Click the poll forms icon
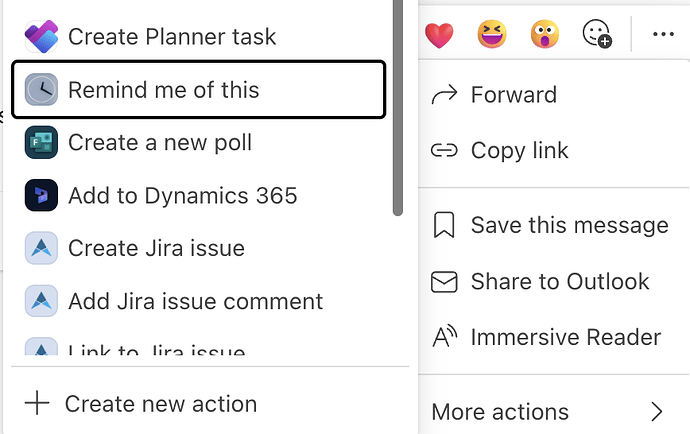The width and height of the screenshot is (690, 434). (x=41, y=142)
